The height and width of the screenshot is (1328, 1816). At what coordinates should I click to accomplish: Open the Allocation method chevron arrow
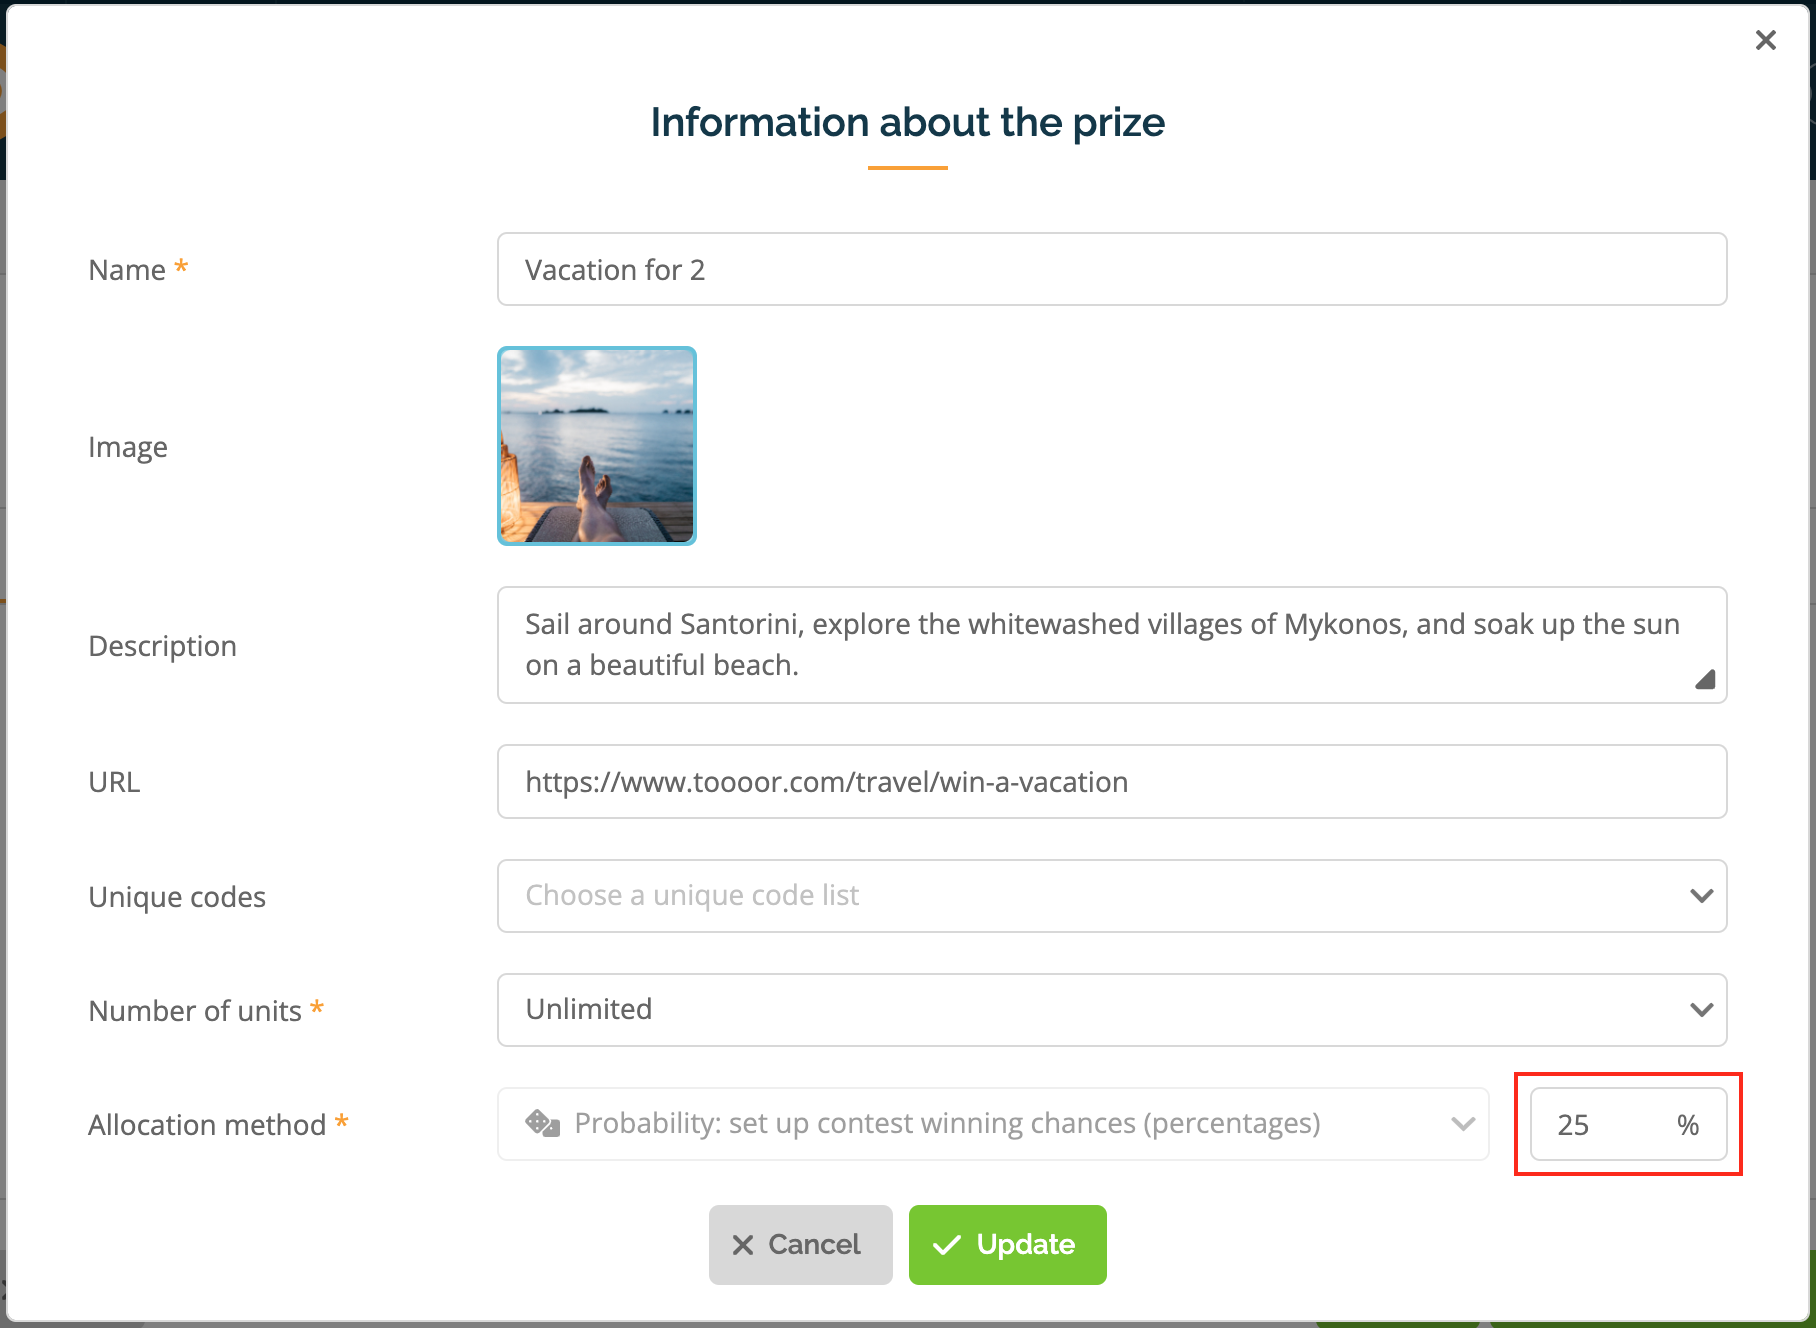1463,1124
